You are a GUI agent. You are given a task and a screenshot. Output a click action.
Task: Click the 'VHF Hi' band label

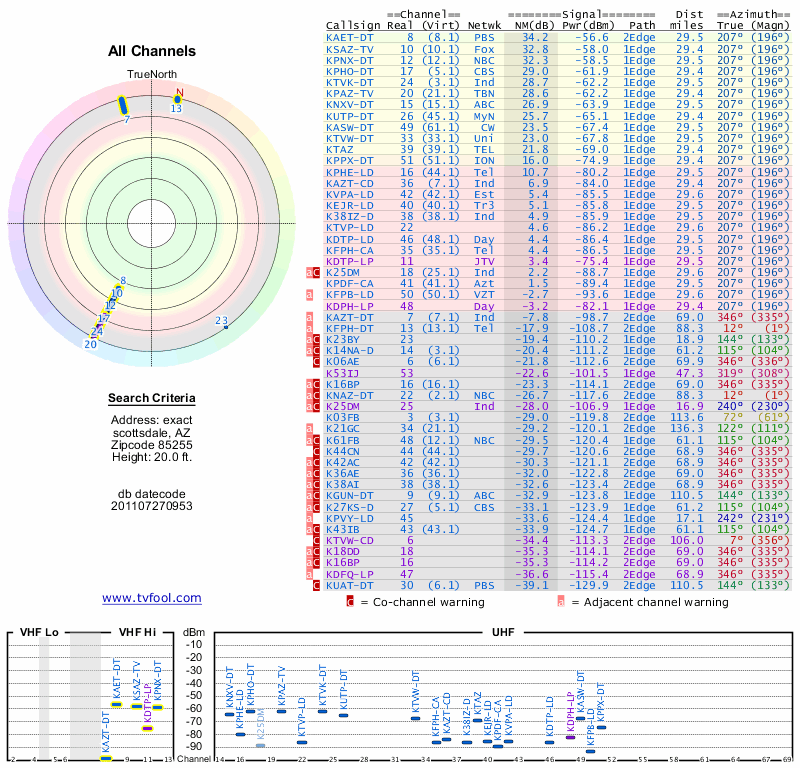137,632
